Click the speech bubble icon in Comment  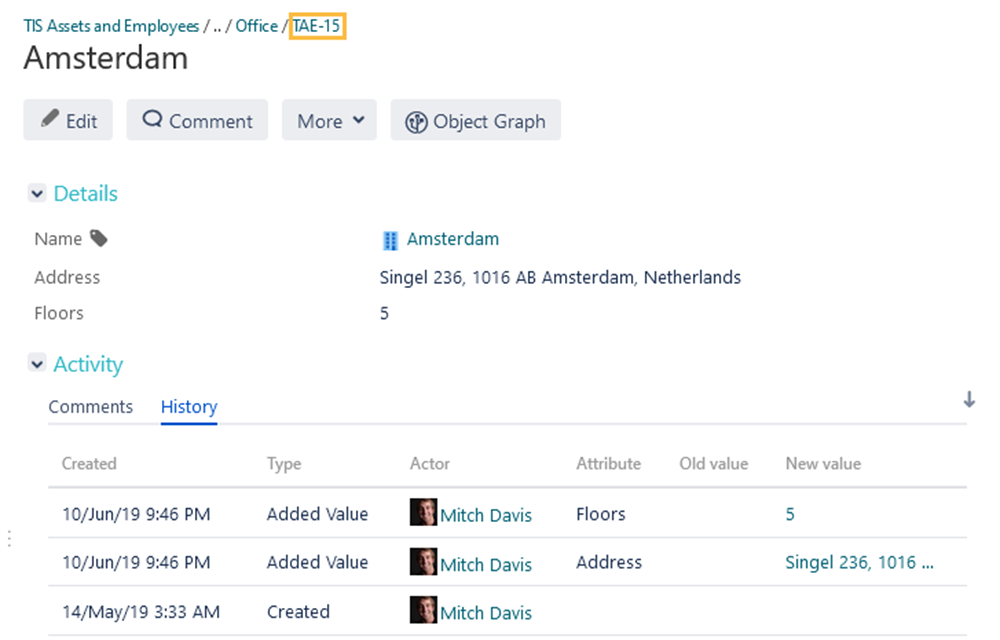(152, 119)
